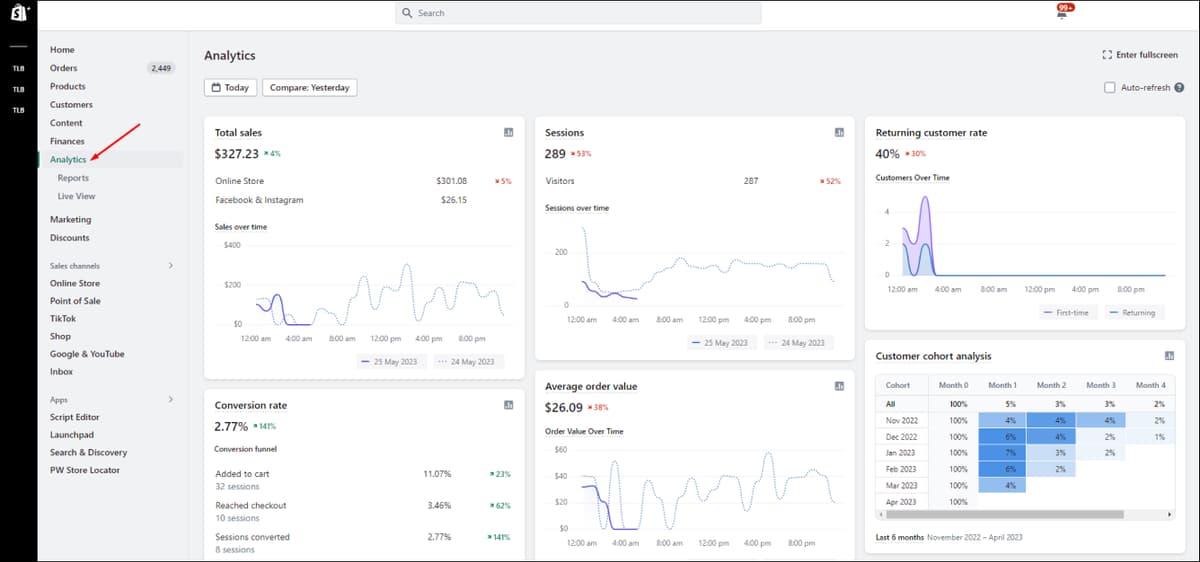Click the Enter fullscreen button
This screenshot has width=1200, height=562.
pyautogui.click(x=1139, y=55)
